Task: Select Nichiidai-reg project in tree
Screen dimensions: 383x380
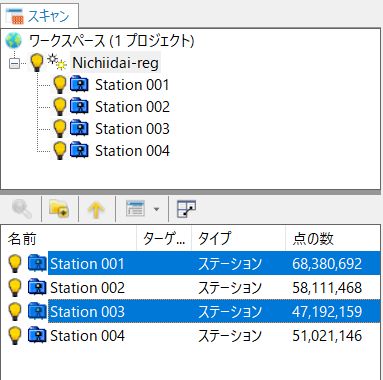Action: pos(115,63)
